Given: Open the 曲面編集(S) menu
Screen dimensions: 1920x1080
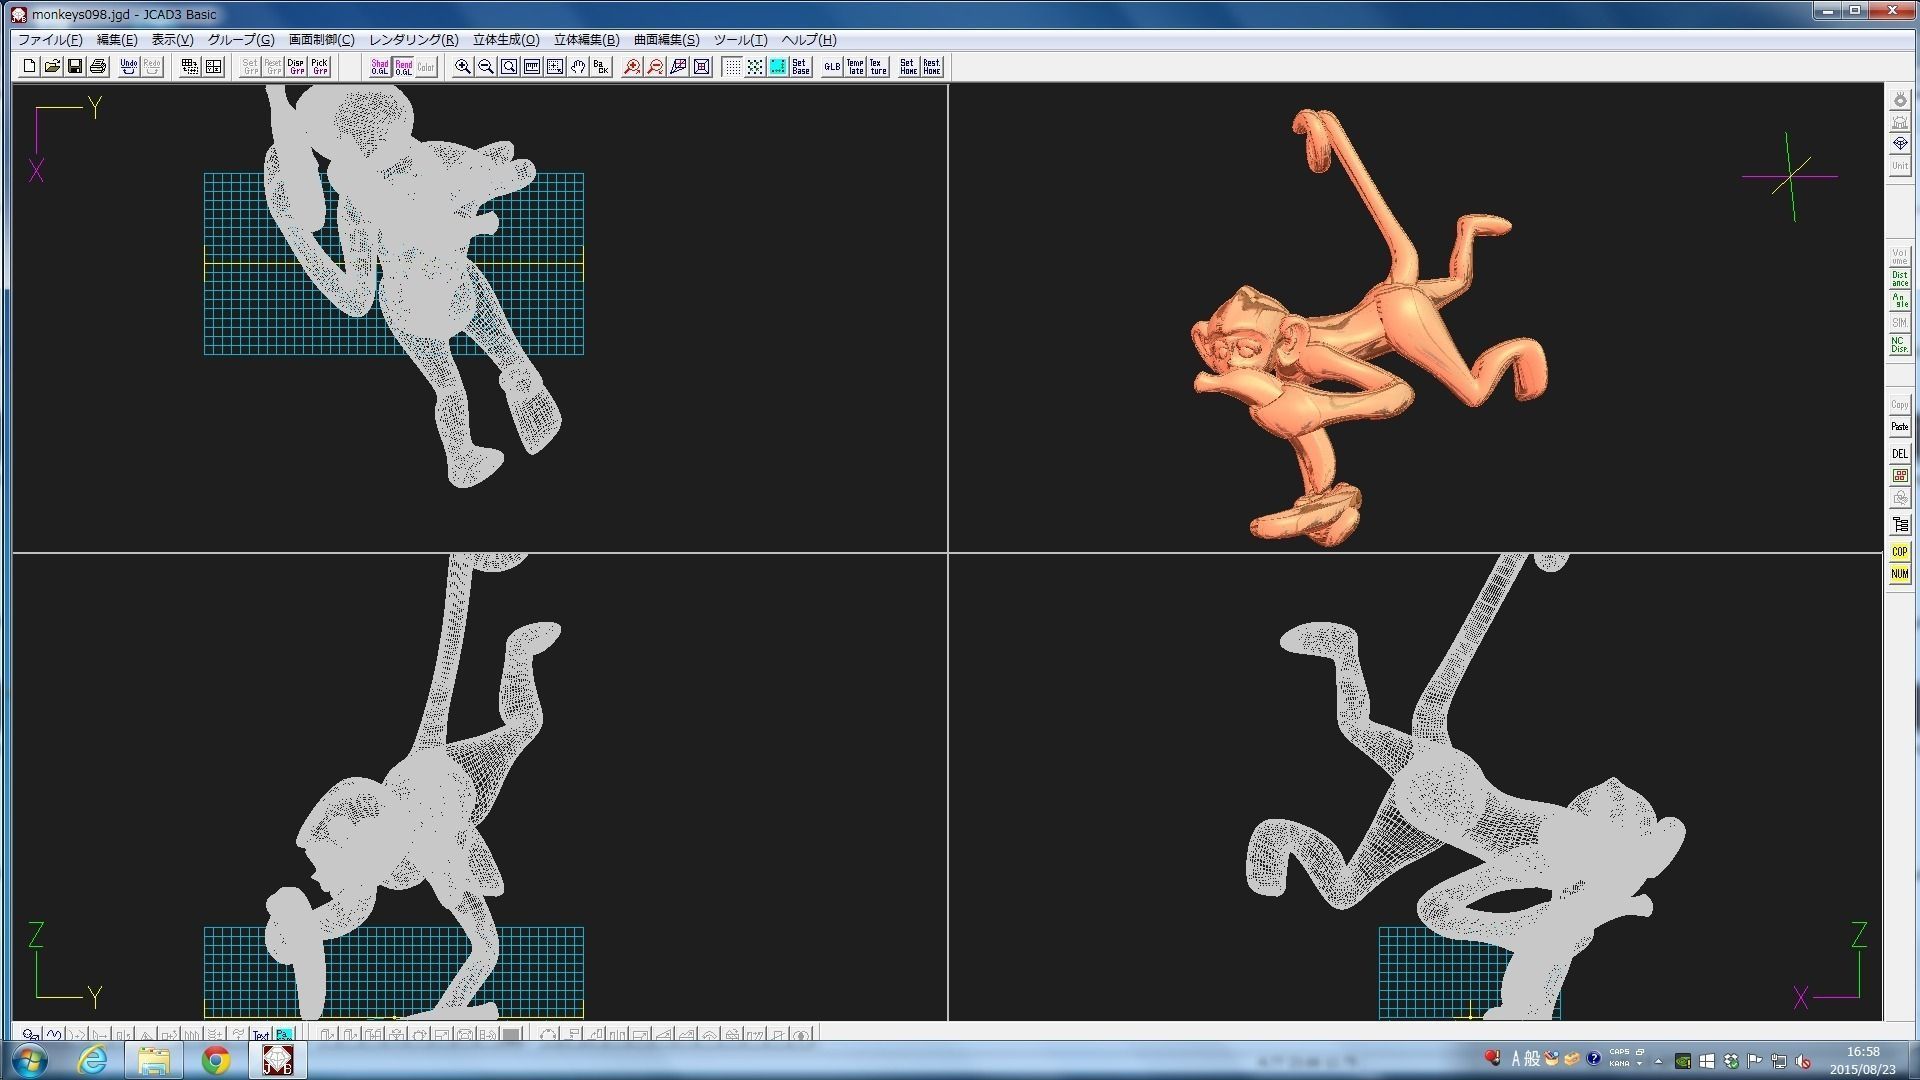Looking at the screenshot, I should [x=666, y=40].
